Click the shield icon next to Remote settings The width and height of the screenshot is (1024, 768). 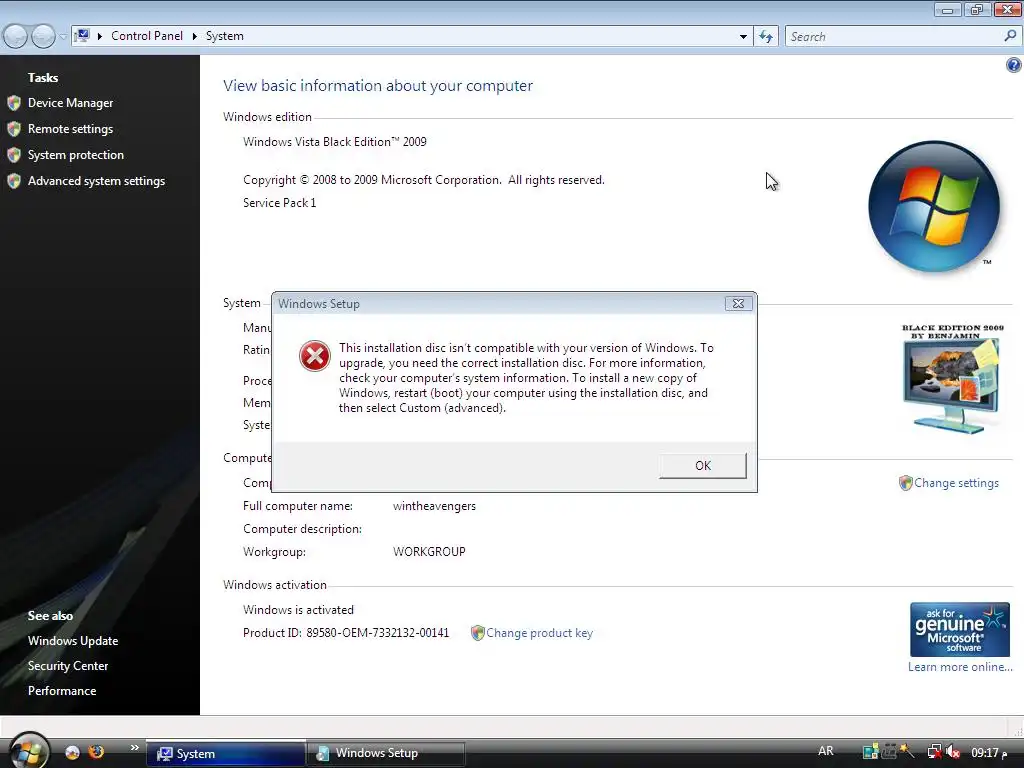click(14, 129)
